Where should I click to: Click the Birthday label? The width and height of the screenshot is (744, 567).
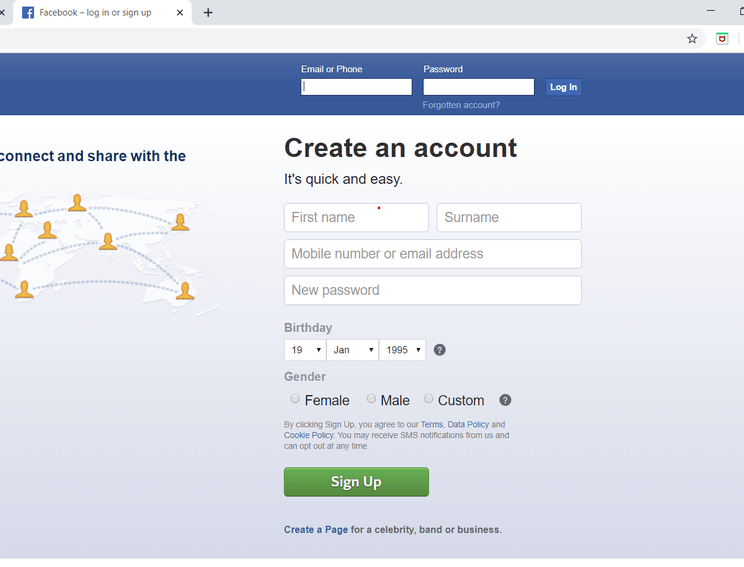pos(308,328)
